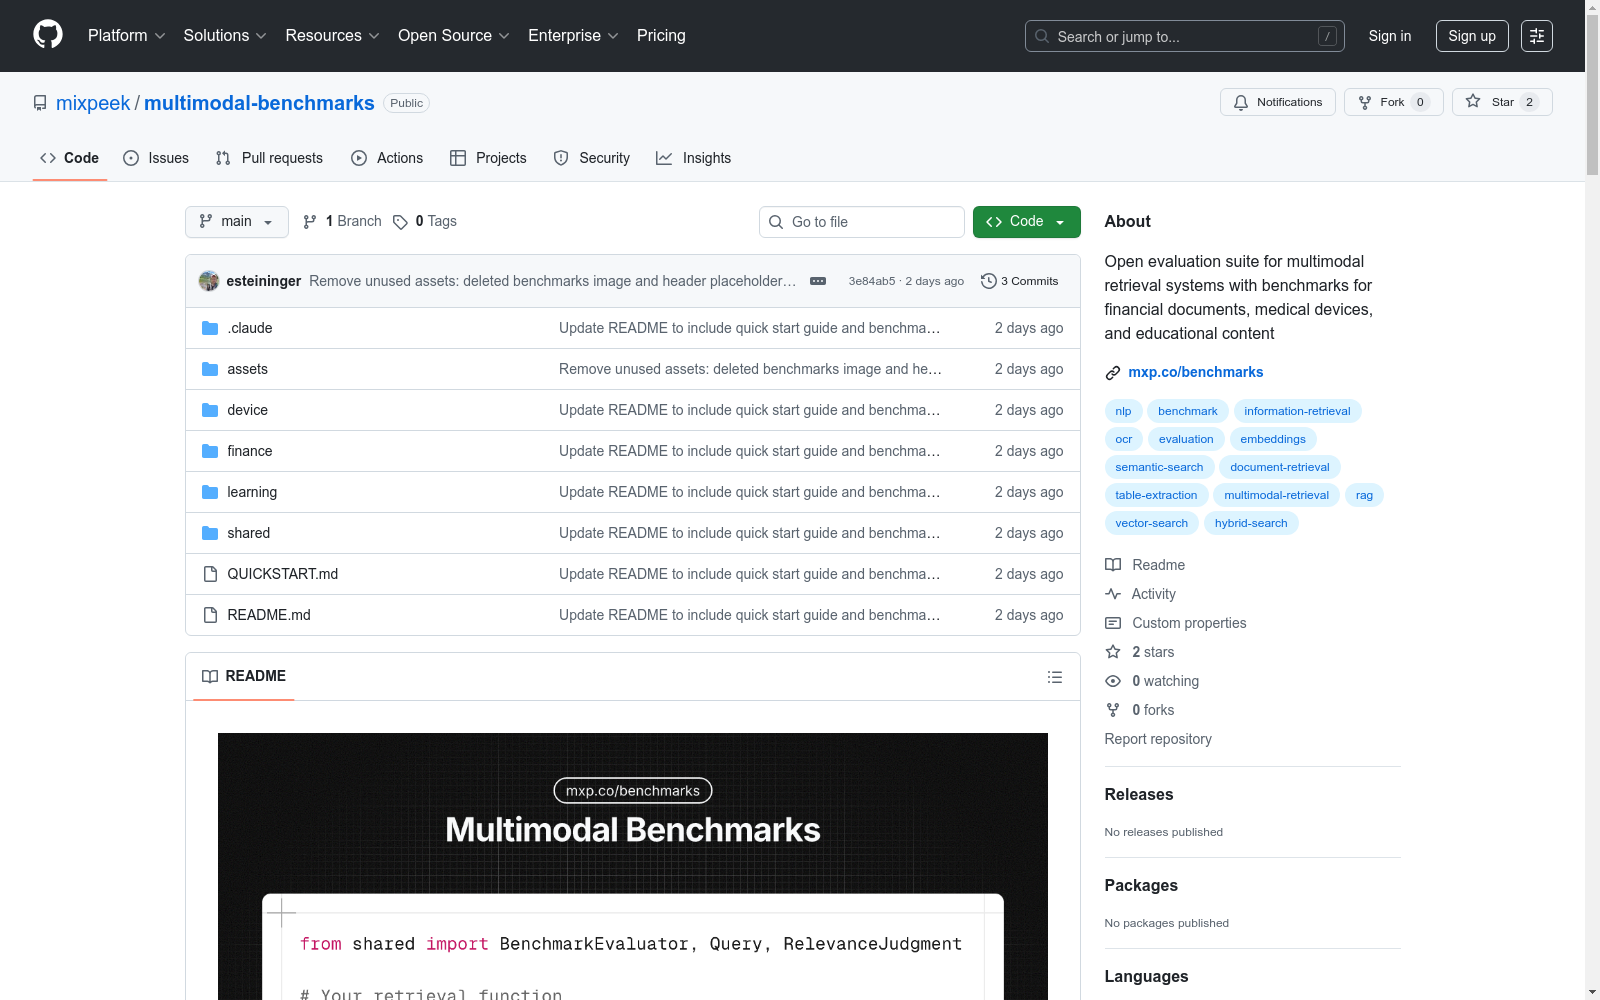Expand the Solutions menu
1600x1000 pixels.
pyautogui.click(x=225, y=36)
